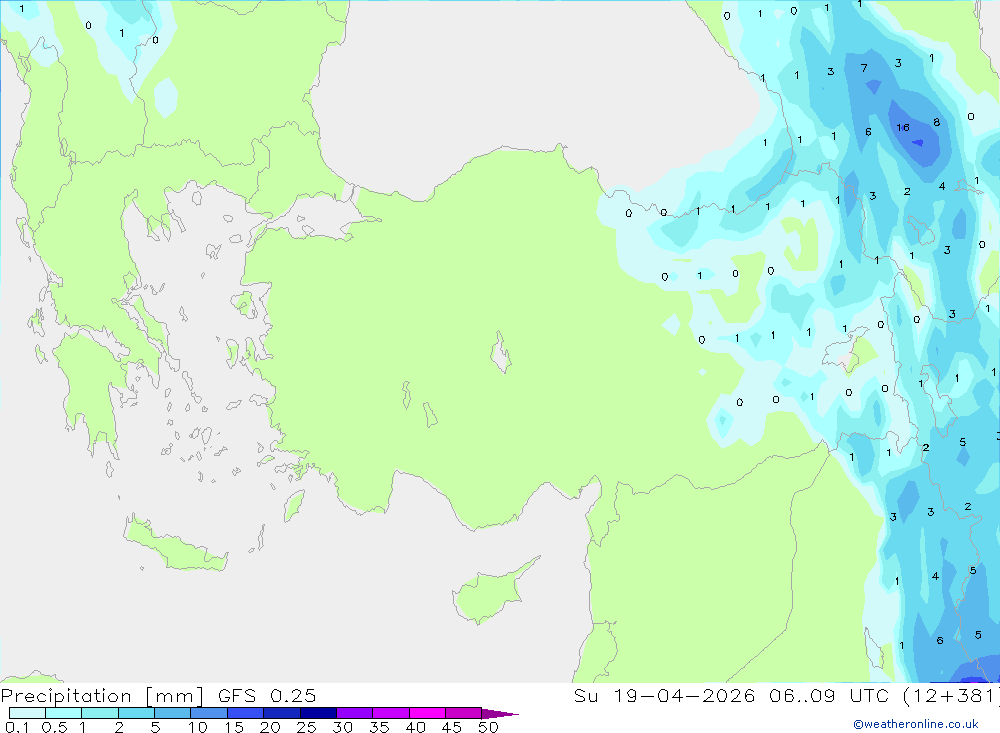The image size is (1000, 733).
Task: Select the 2–5 mm legend color swatch
Action: click(x=136, y=713)
